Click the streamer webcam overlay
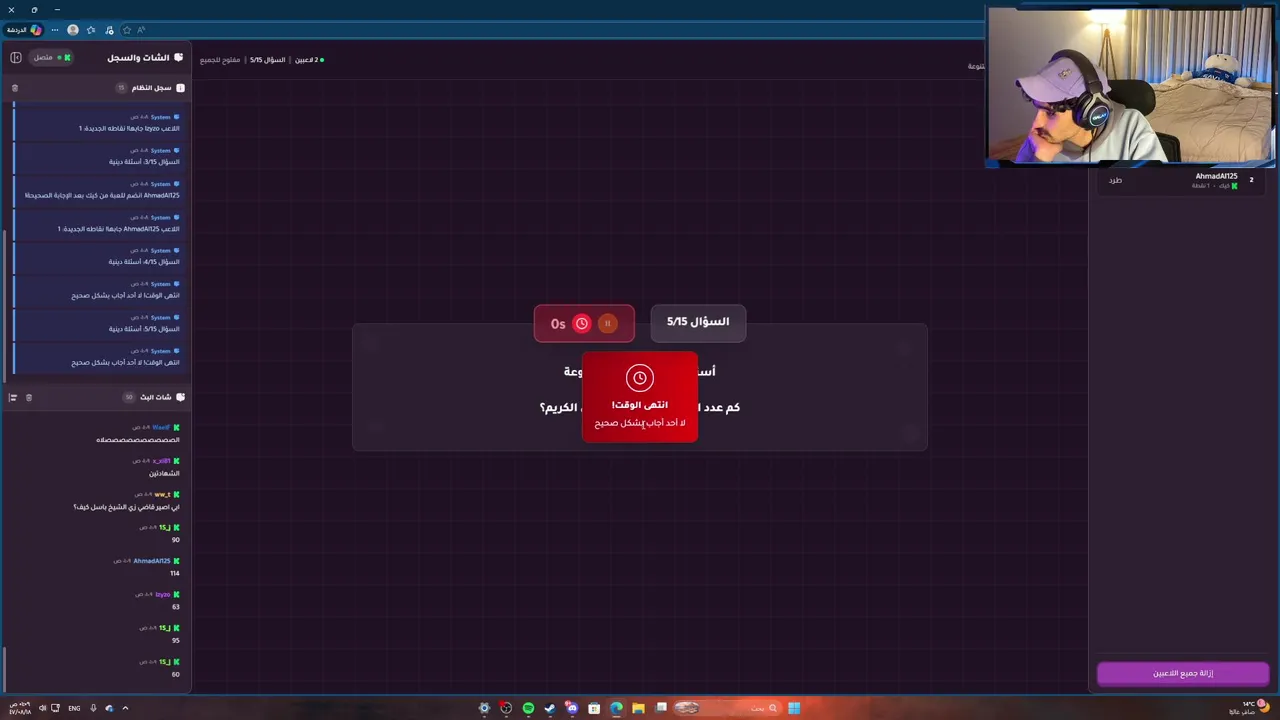Image resolution: width=1280 pixels, height=720 pixels. [1131, 86]
